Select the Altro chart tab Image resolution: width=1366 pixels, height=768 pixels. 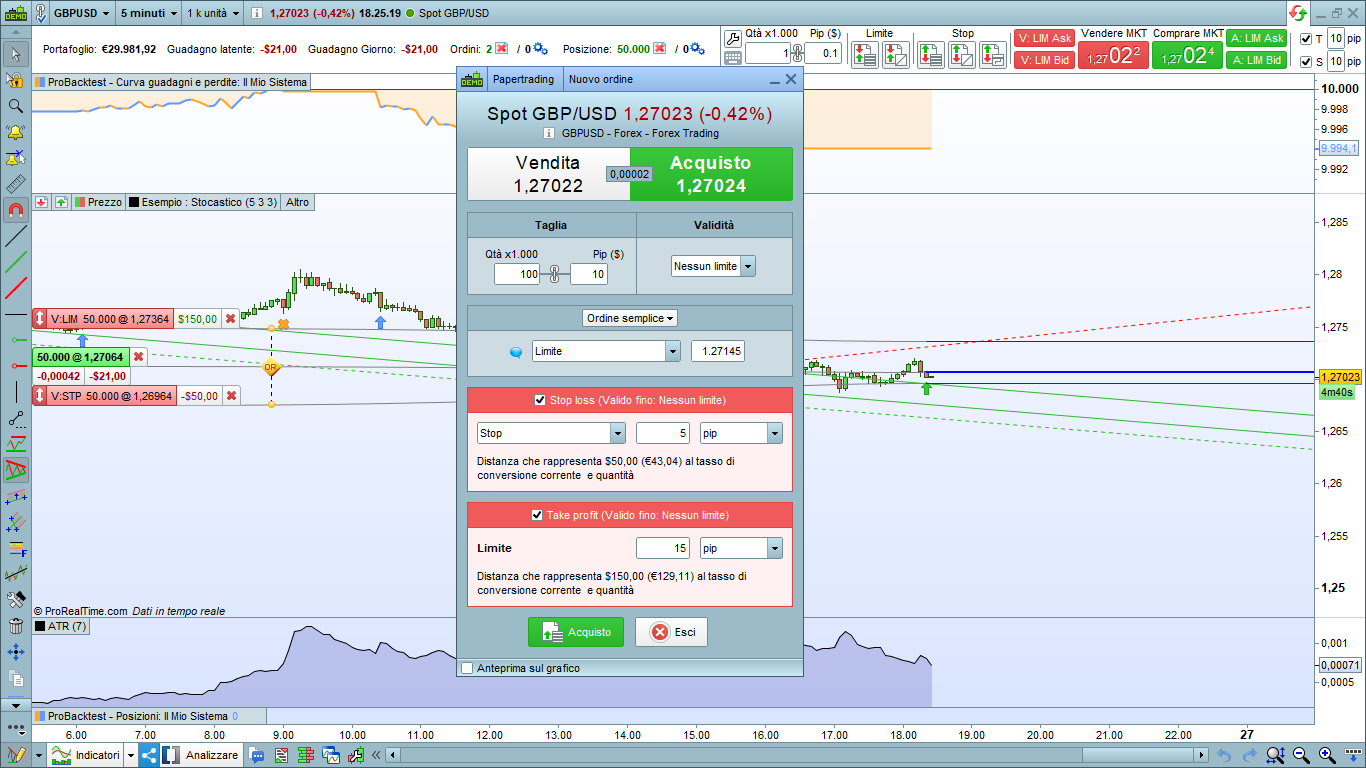[x=298, y=202]
